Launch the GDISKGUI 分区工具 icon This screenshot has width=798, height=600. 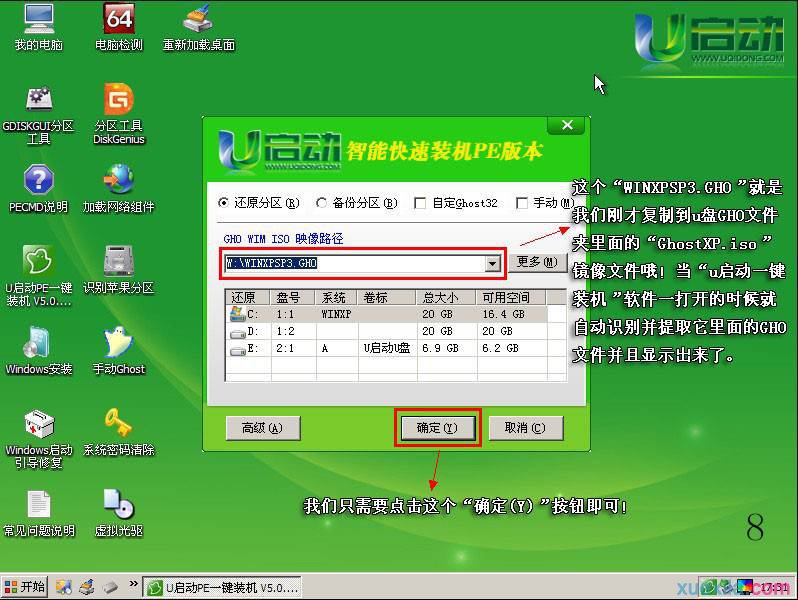[38, 102]
